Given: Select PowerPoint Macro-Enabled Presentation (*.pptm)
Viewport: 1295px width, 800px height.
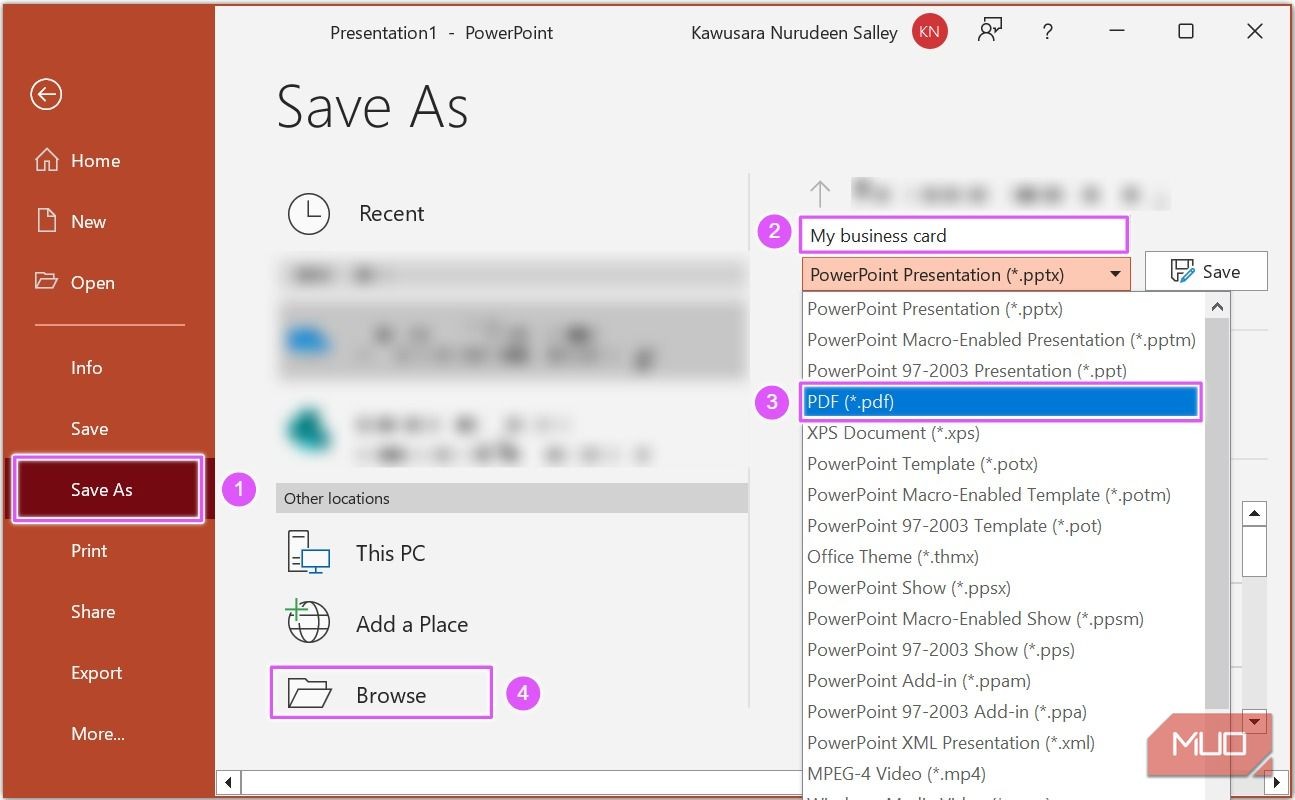Looking at the screenshot, I should click(1004, 340).
